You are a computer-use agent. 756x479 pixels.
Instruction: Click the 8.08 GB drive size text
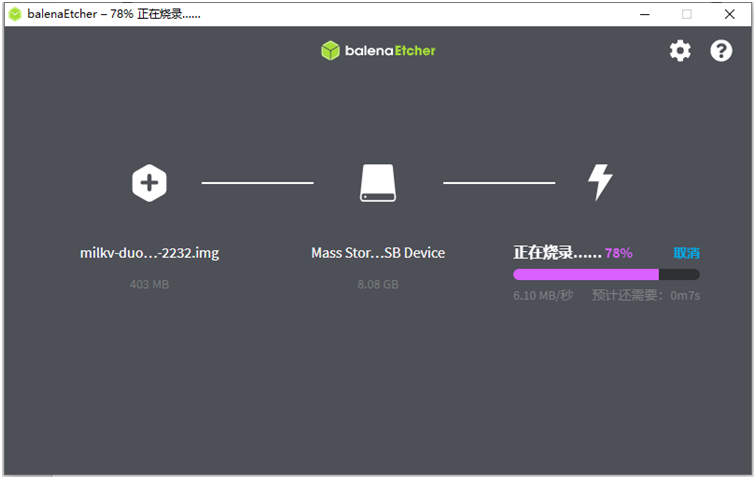(378, 284)
